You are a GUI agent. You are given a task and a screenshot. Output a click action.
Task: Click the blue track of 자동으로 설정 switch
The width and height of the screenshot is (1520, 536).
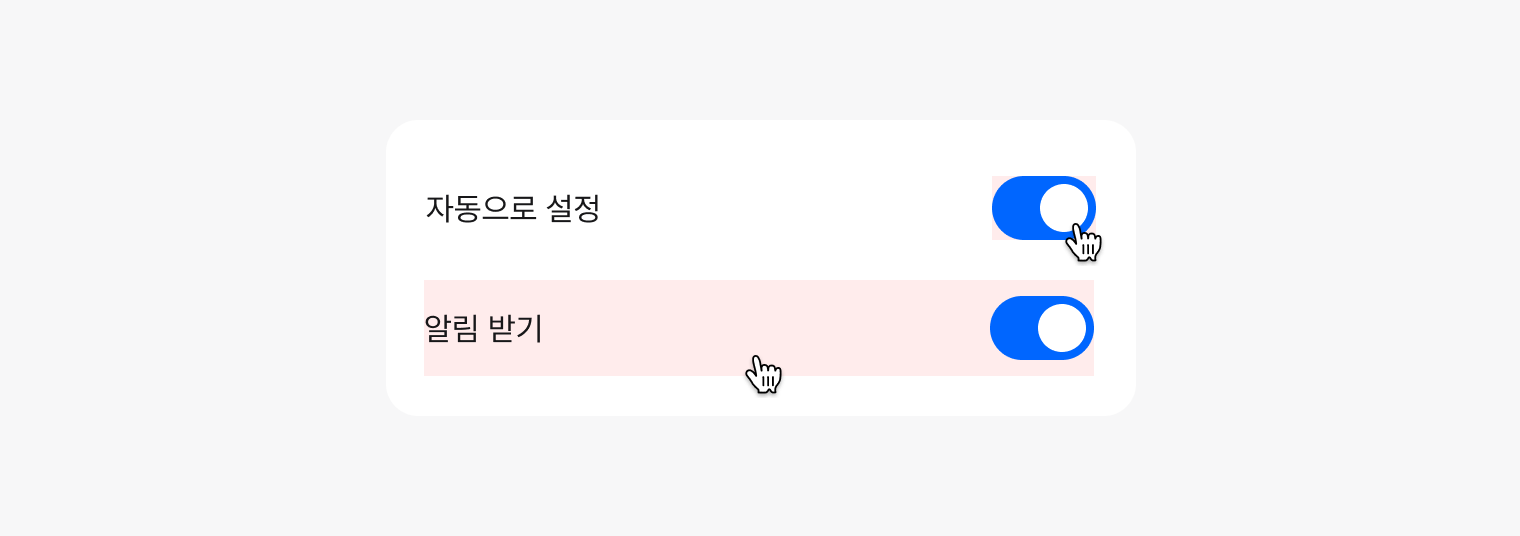tap(1015, 208)
